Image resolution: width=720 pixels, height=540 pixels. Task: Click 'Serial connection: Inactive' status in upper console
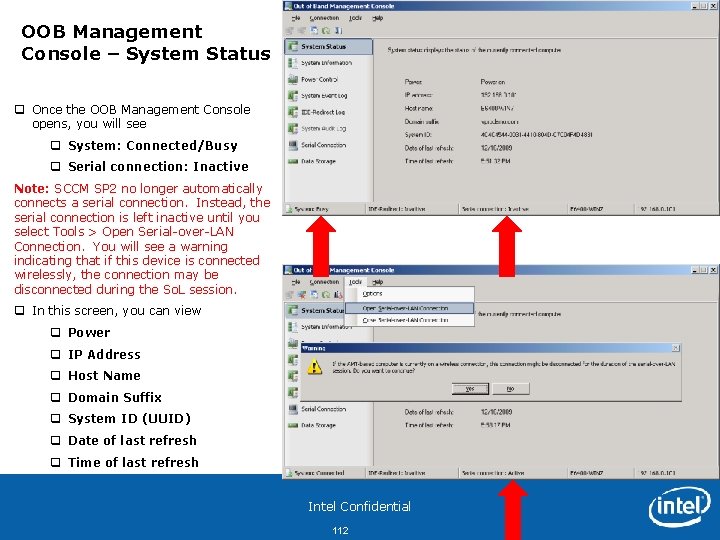(x=495, y=209)
